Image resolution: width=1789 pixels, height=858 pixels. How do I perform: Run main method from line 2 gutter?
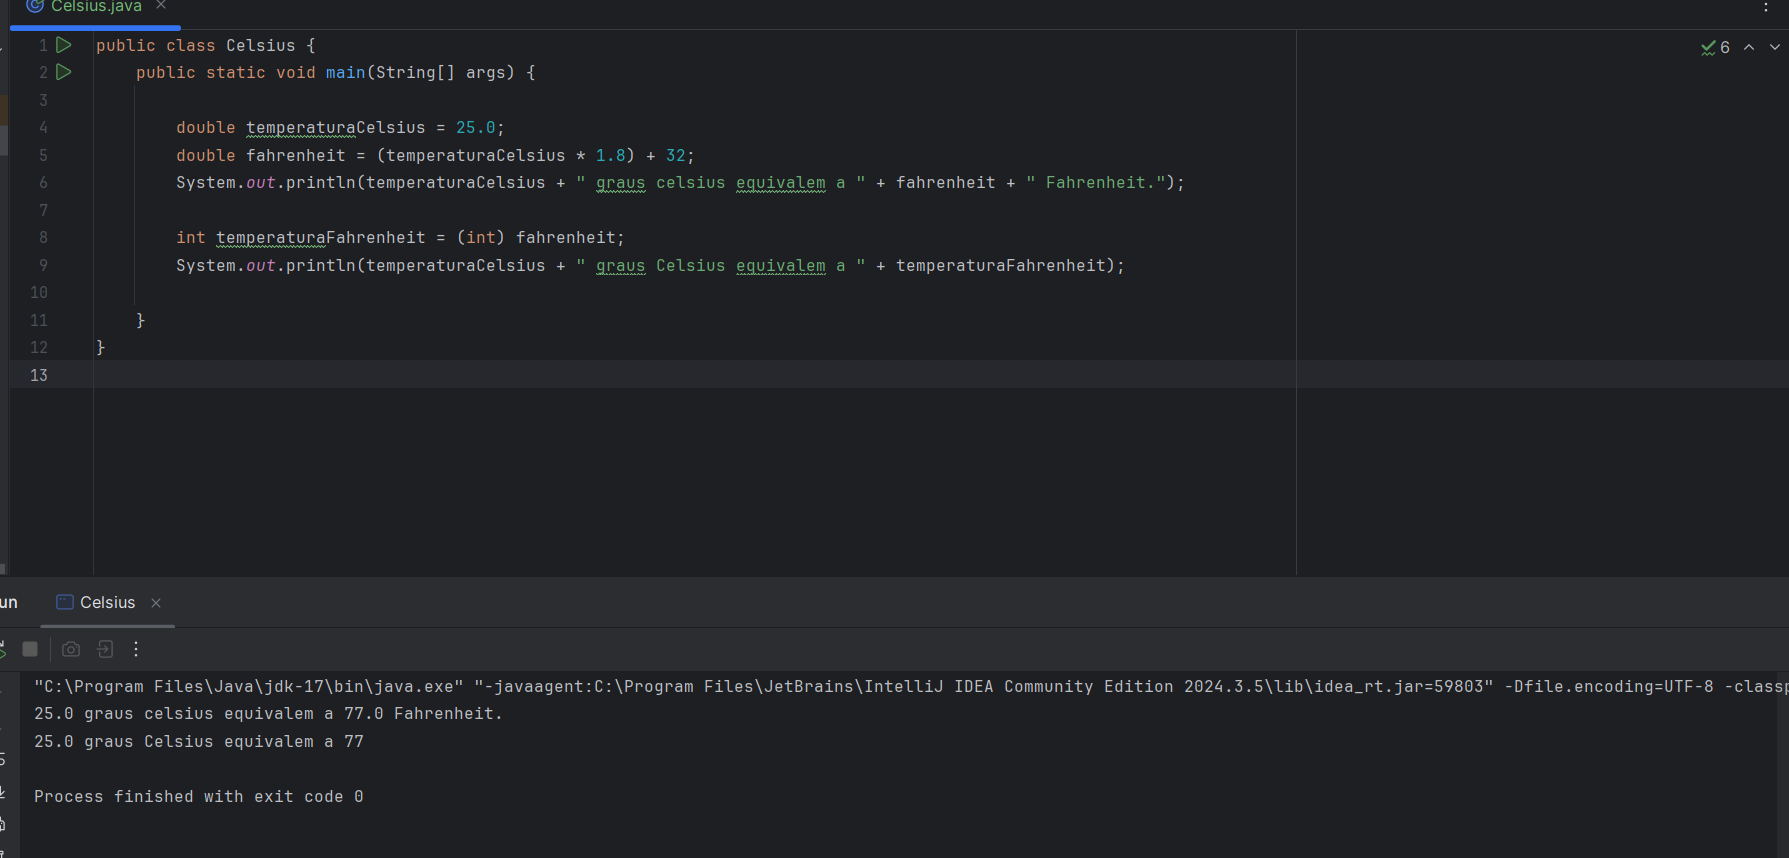64,72
